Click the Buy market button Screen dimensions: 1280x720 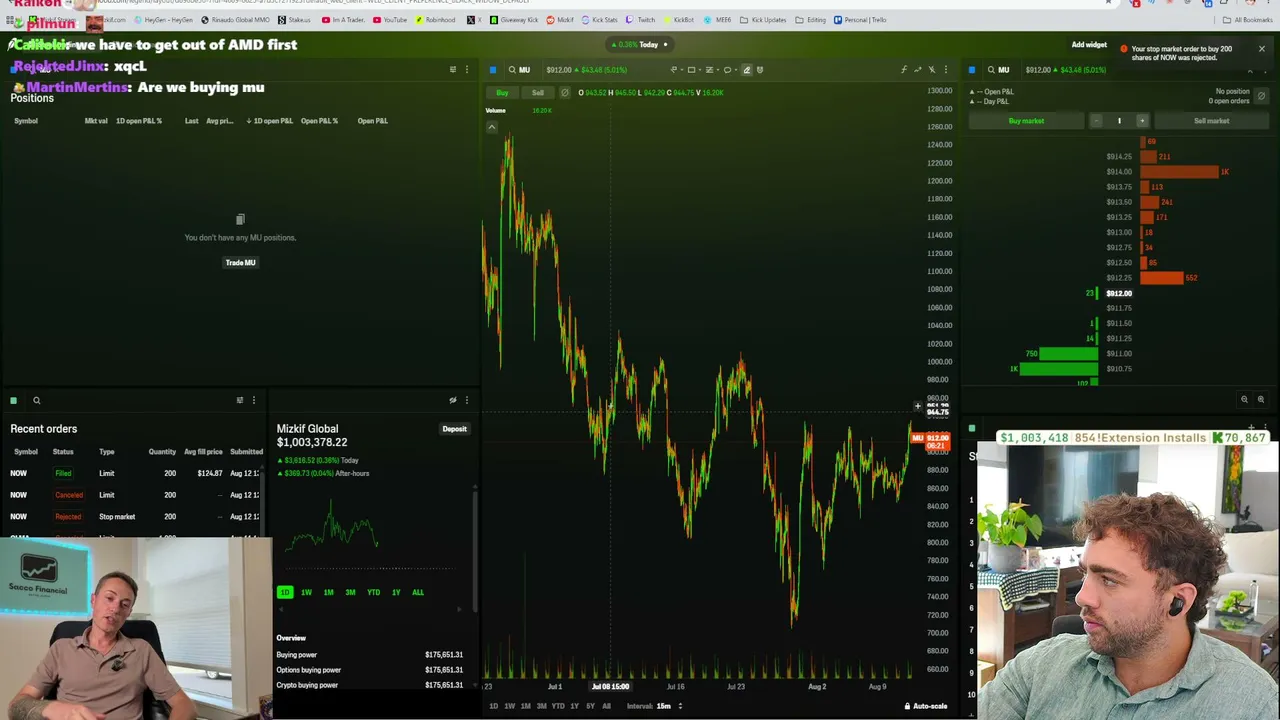[1026, 121]
